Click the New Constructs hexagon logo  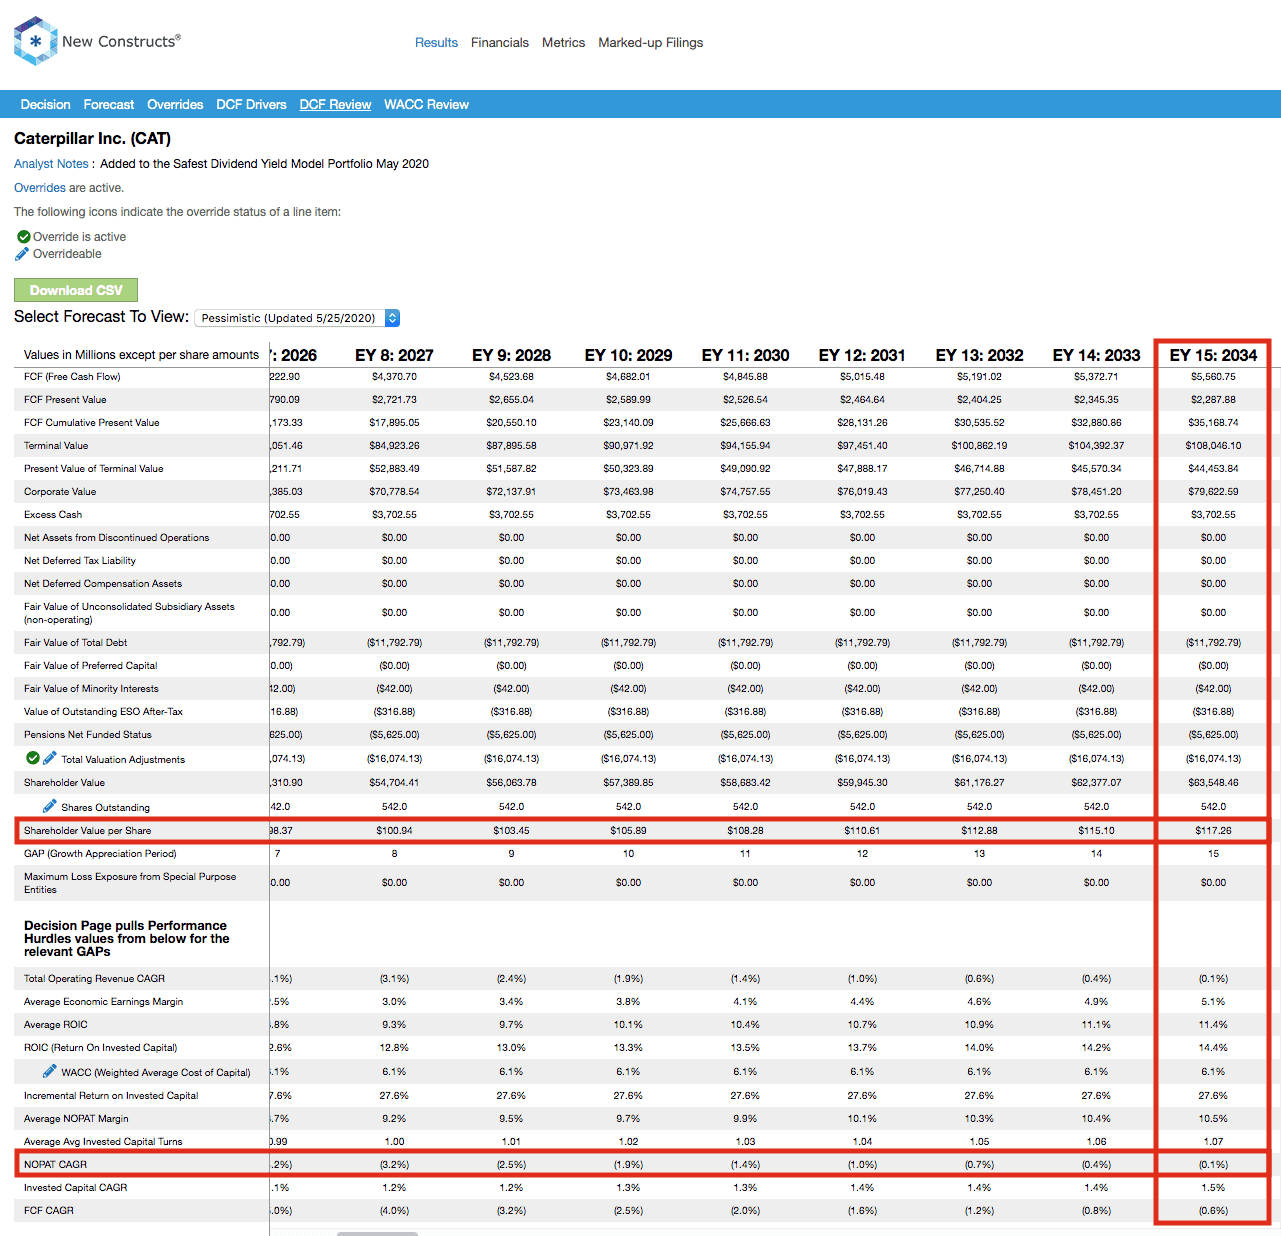(x=36, y=41)
